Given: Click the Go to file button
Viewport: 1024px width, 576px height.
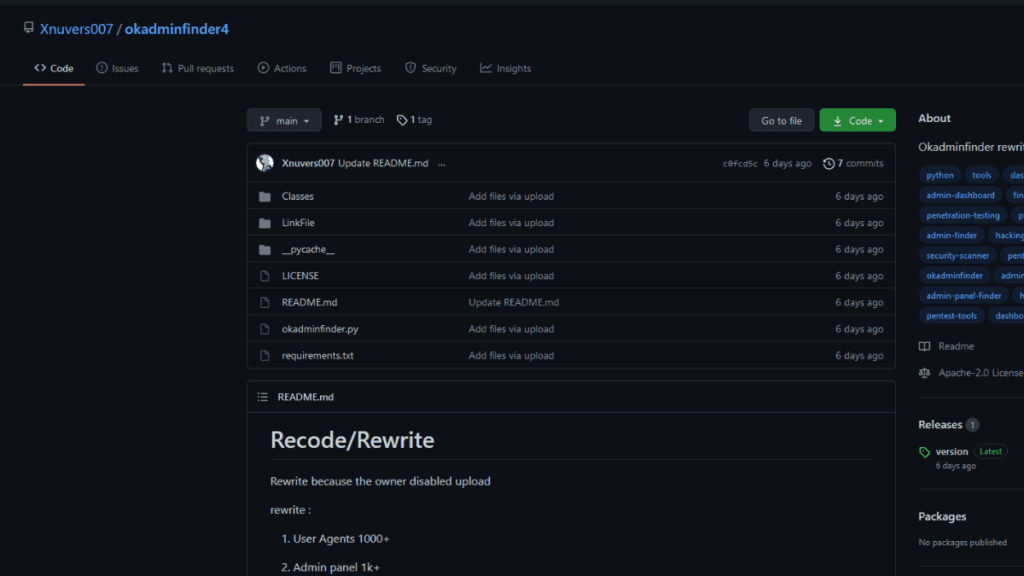Looking at the screenshot, I should tap(781, 120).
